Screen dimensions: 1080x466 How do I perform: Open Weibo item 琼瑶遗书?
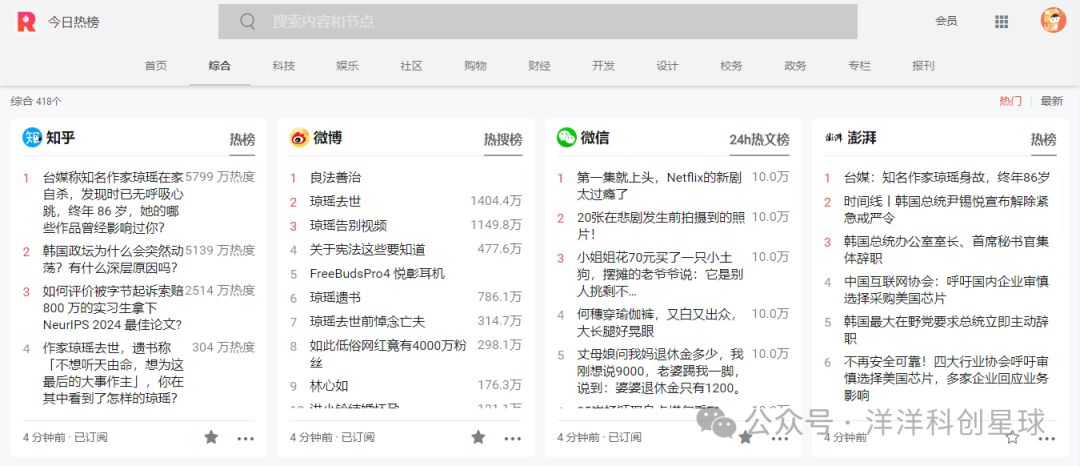click(335, 298)
